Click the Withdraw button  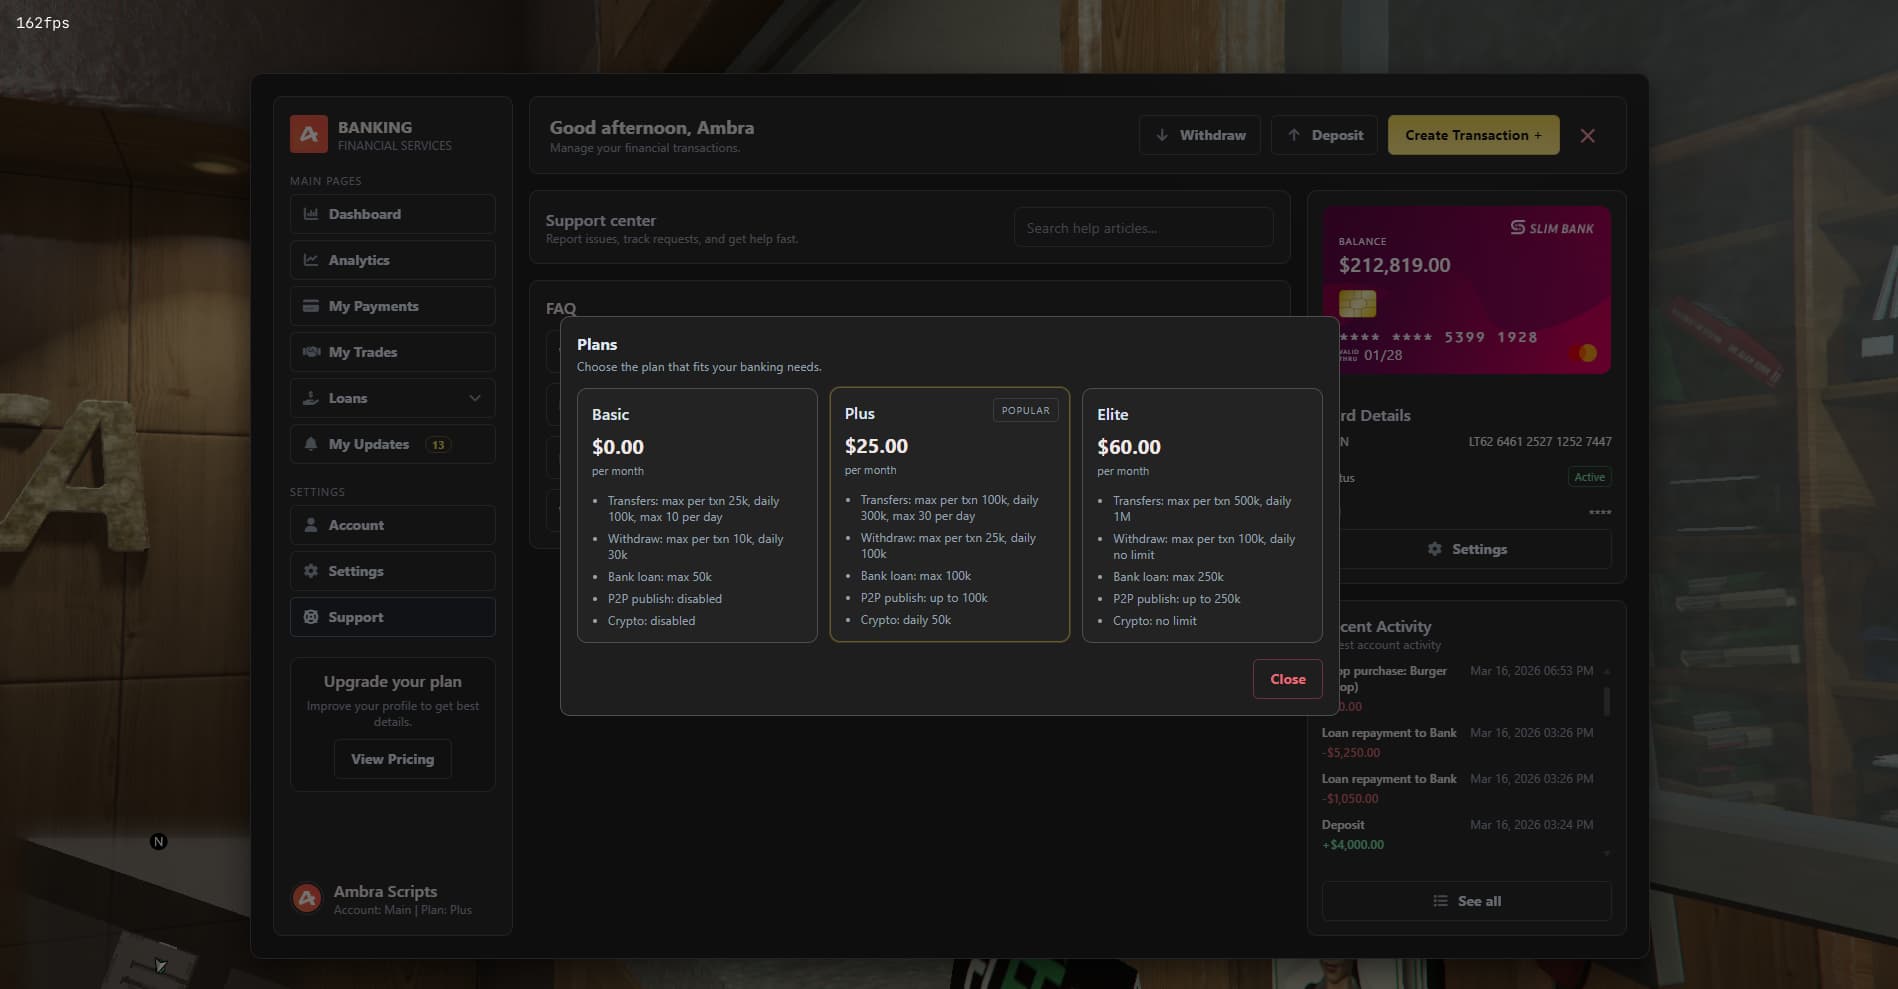click(1199, 135)
